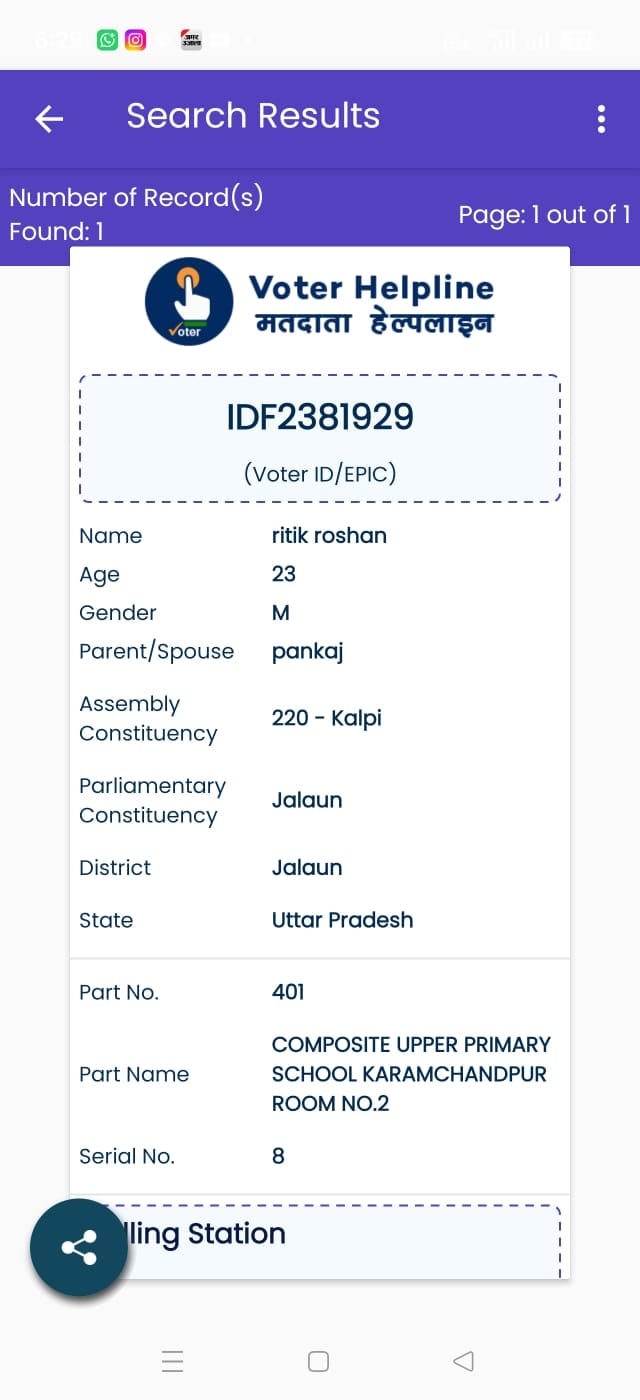The width and height of the screenshot is (640, 1400).
Task: Open the three-dot overflow menu
Action: (x=601, y=119)
